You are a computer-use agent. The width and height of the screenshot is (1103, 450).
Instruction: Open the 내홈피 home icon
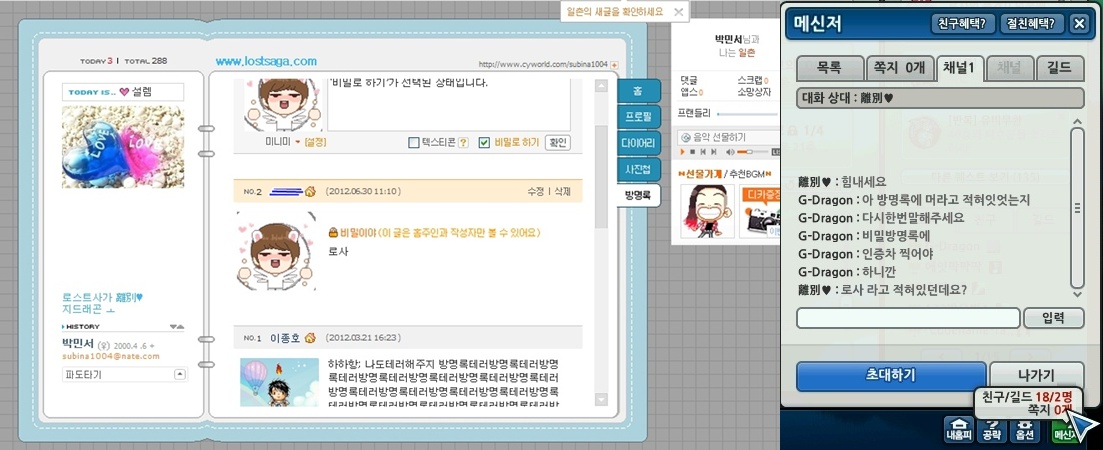pos(958,429)
